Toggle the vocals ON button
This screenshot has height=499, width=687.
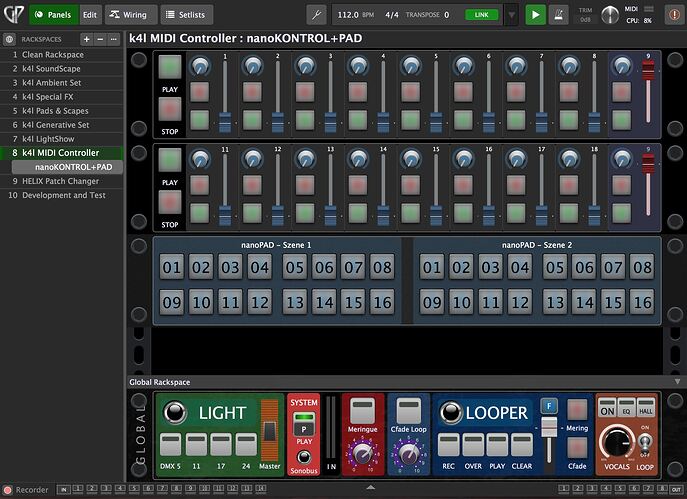click(607, 407)
